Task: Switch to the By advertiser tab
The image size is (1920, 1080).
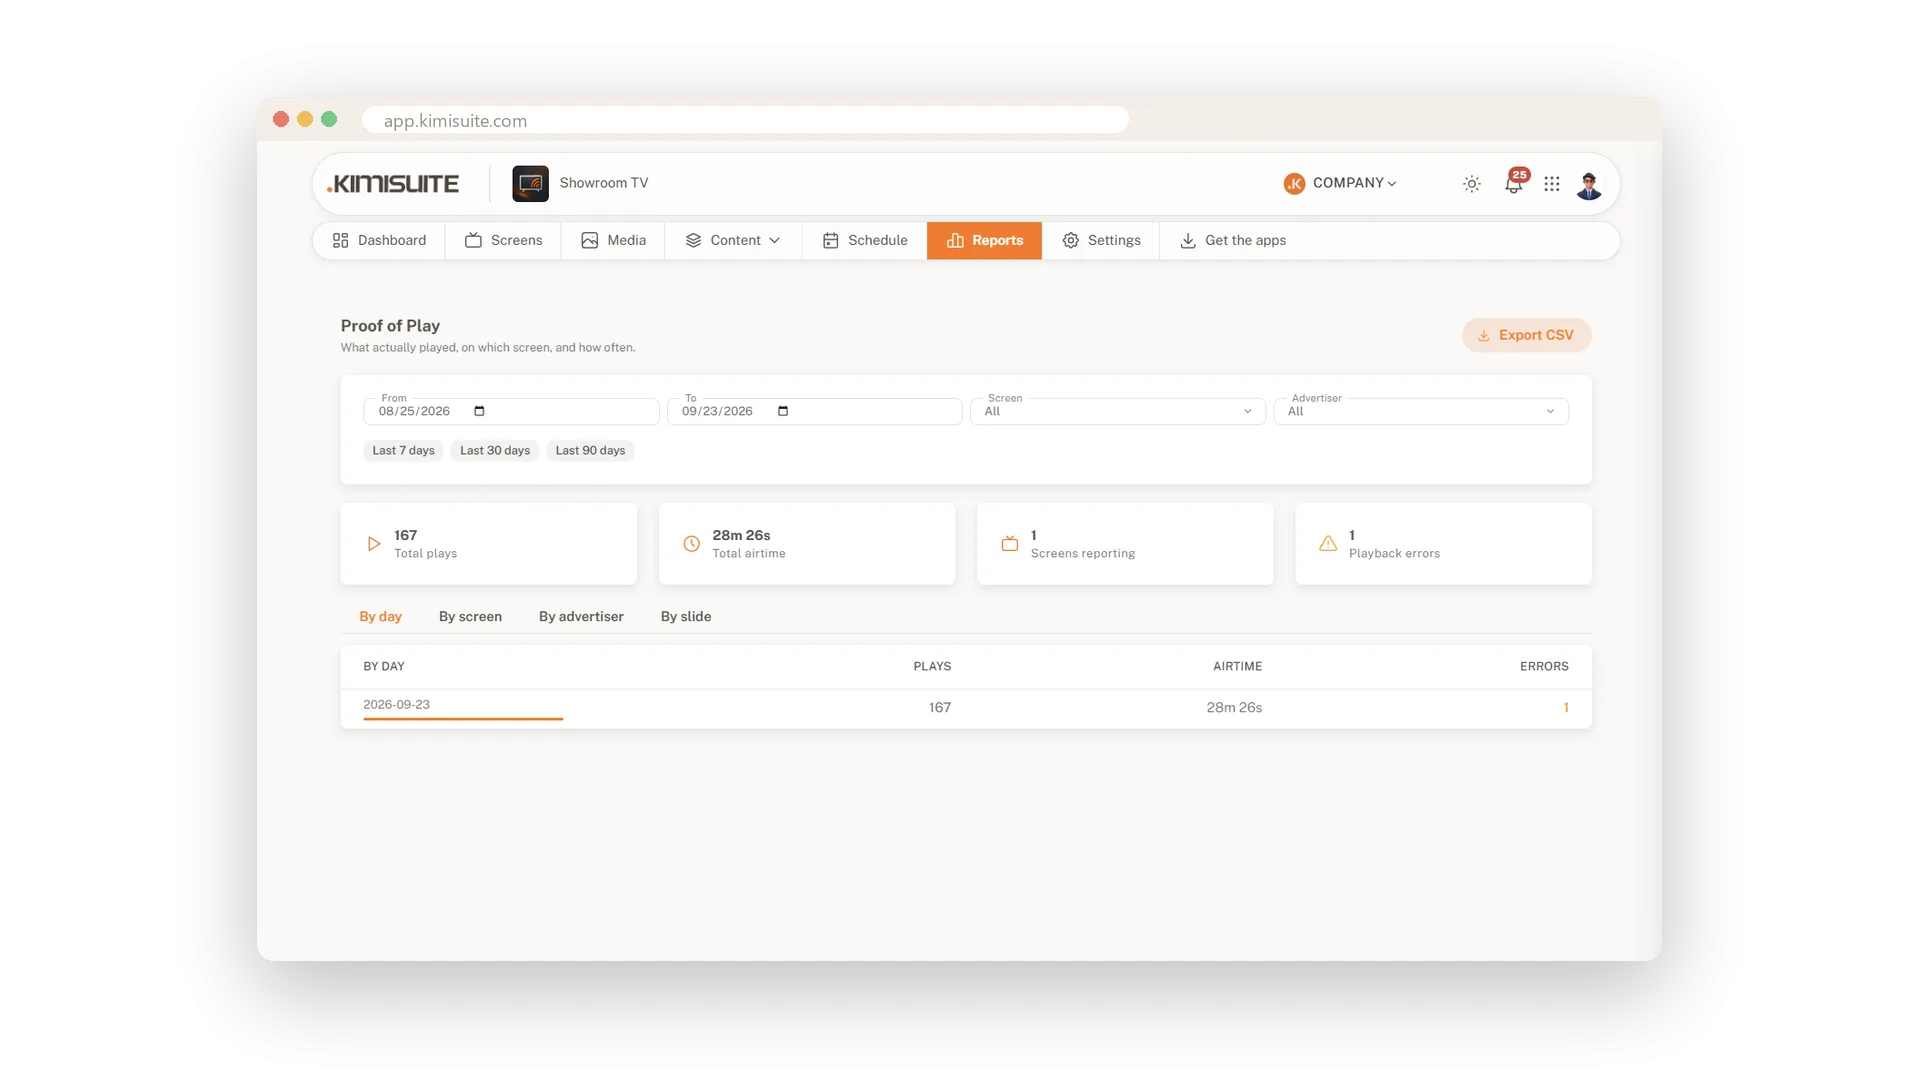Action: coord(581,617)
